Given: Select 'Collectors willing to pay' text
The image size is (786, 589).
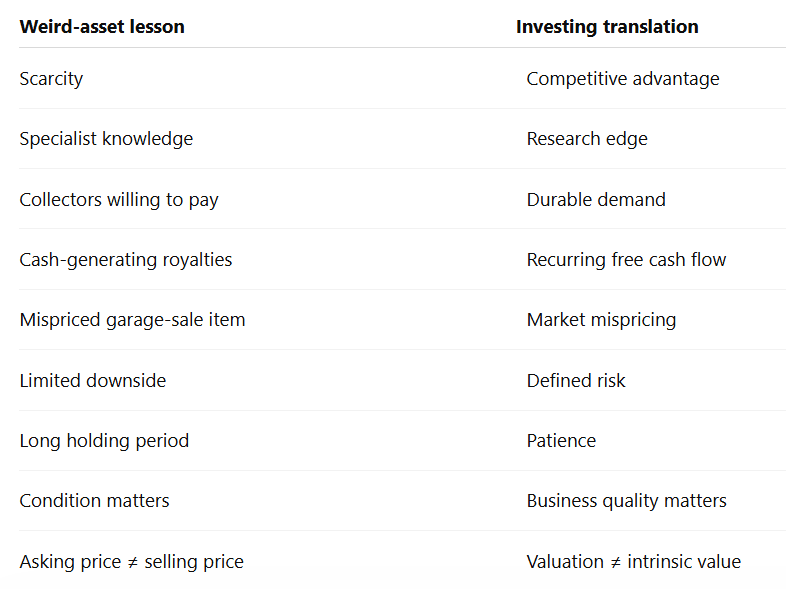Looking at the screenshot, I should tap(119, 200).
